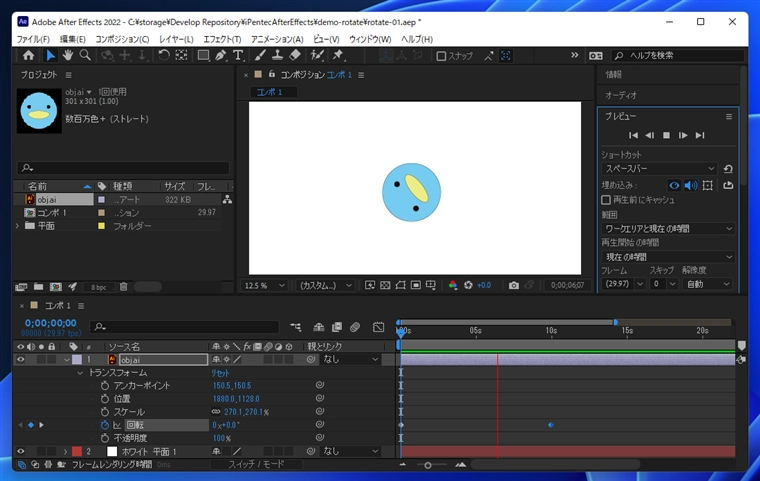Screen dimensions: 760x481
Task: Toggle transparency grid icon in viewer
Action: coord(385,285)
